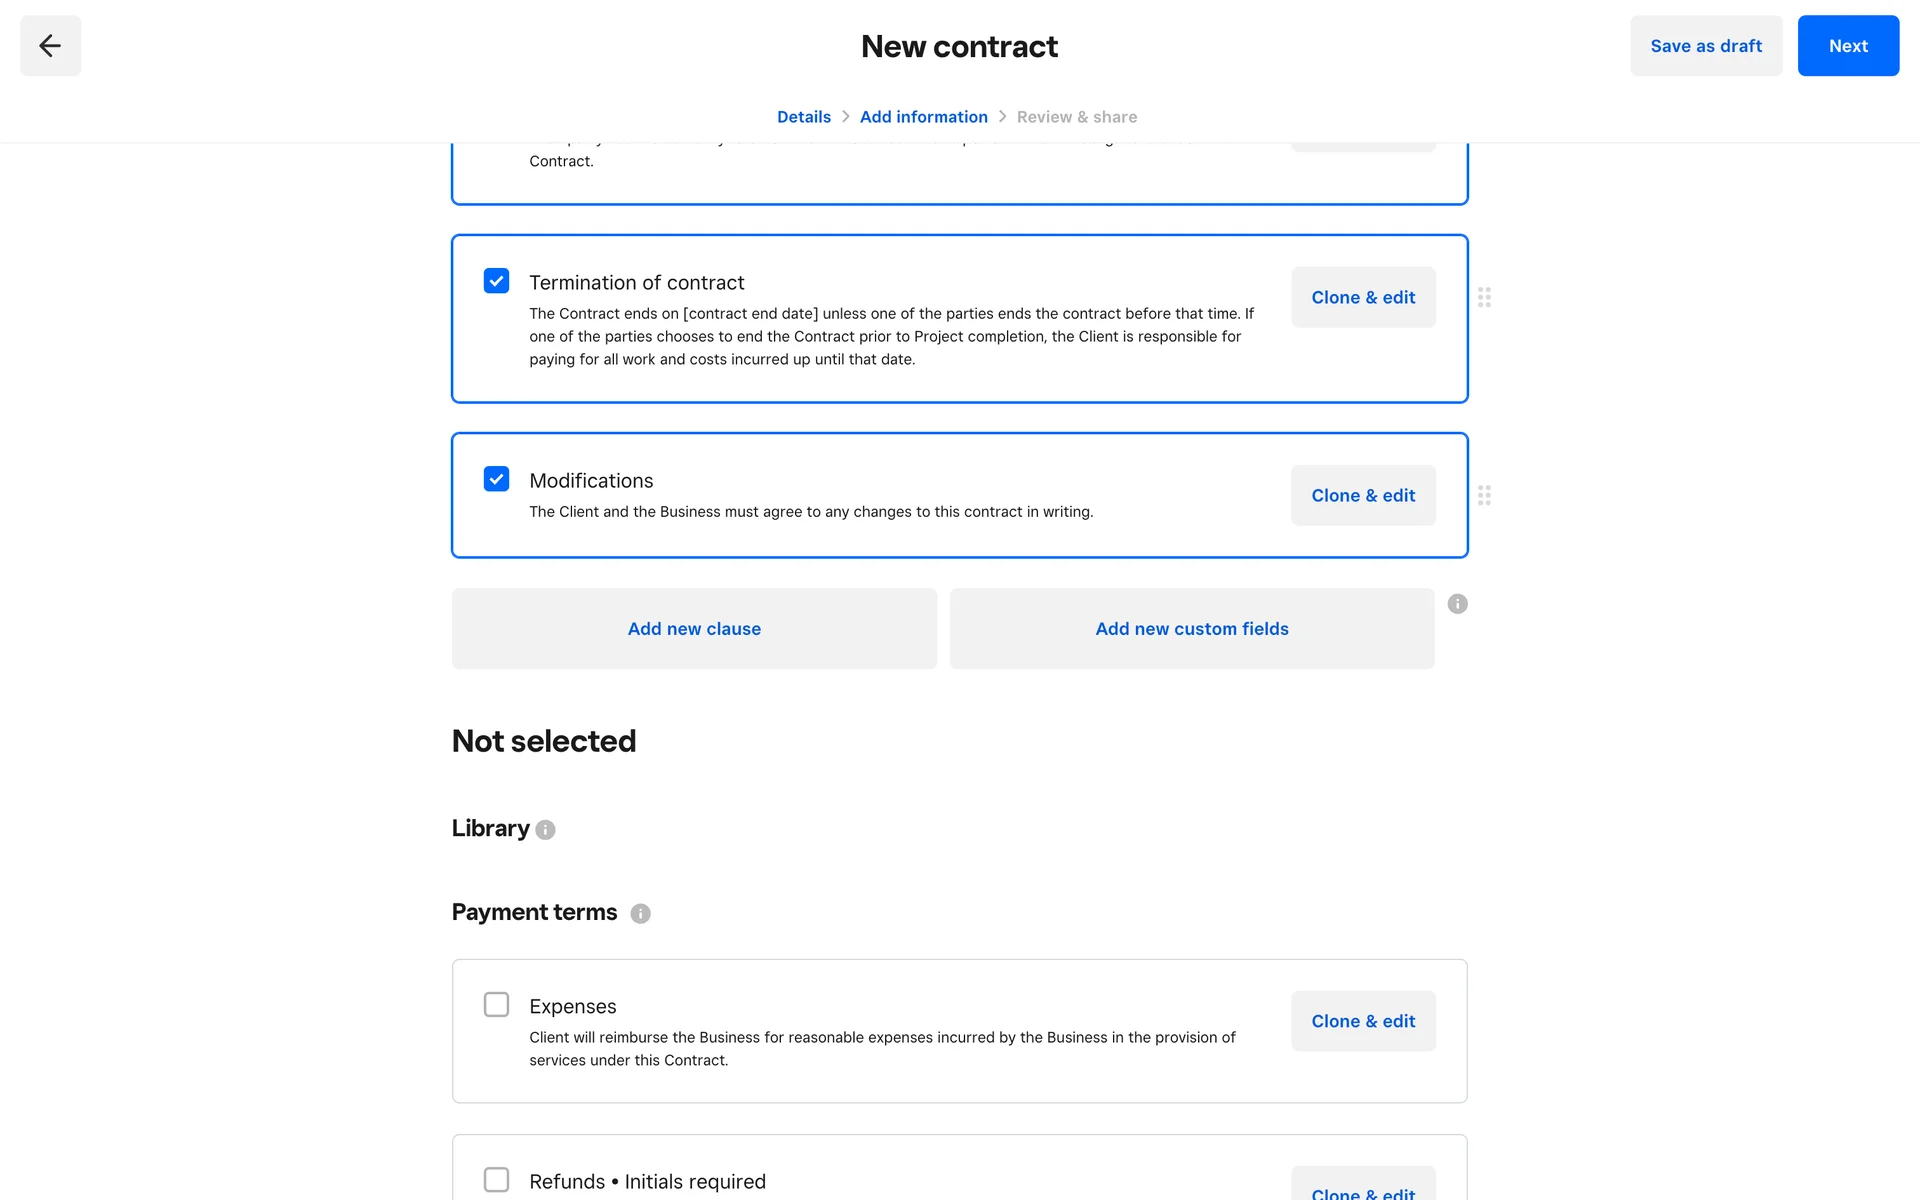This screenshot has width=1920, height=1200.
Task: Go to the Details step
Action: pyautogui.click(x=803, y=117)
